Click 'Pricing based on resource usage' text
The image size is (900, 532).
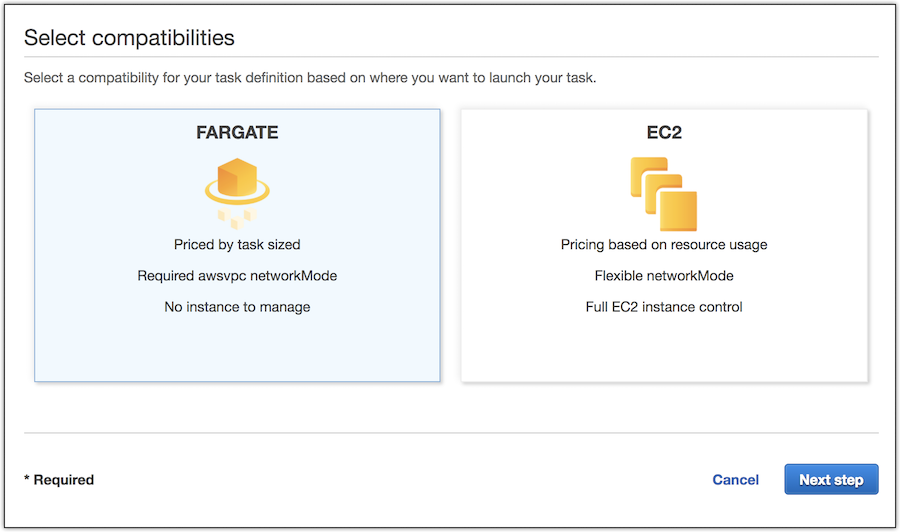click(664, 244)
